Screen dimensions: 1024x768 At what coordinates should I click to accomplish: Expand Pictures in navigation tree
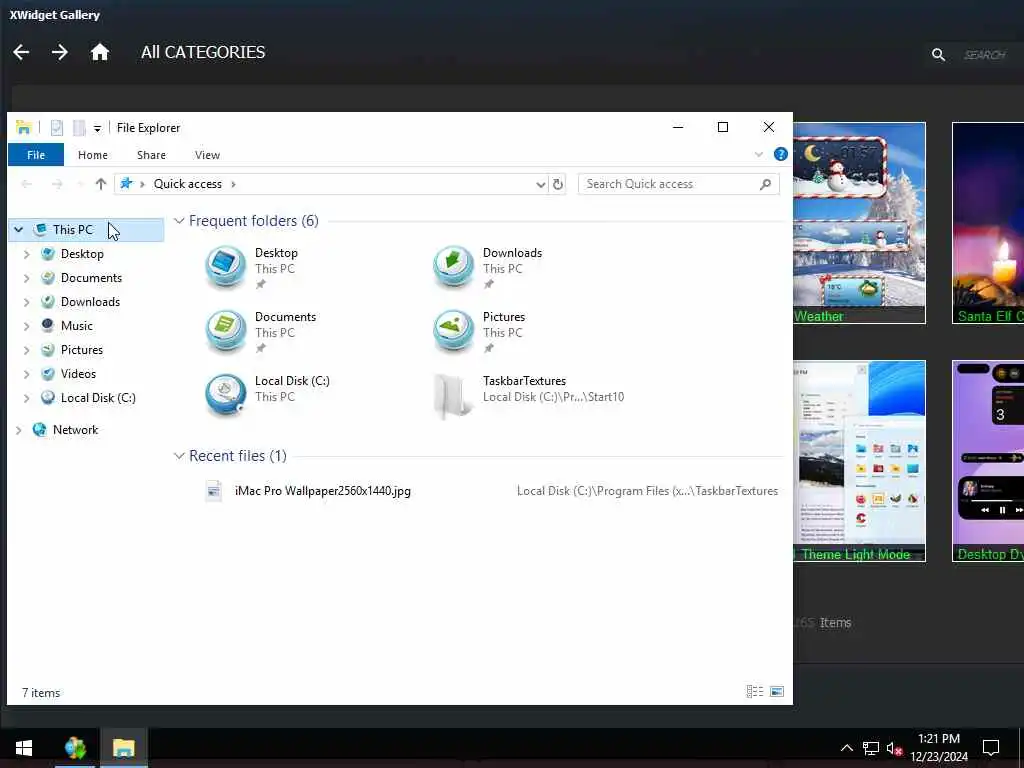(x=27, y=350)
